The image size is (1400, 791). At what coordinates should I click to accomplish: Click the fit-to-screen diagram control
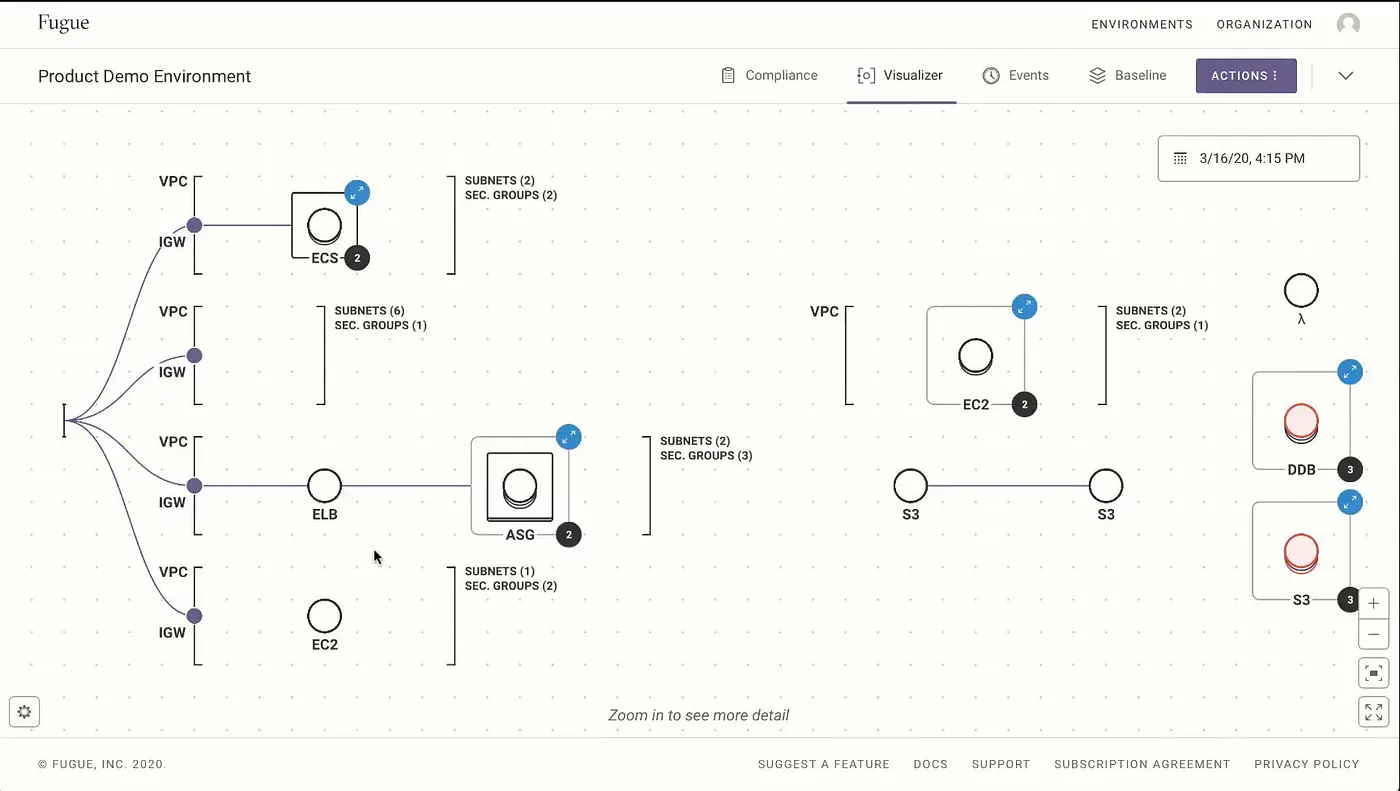coord(1373,672)
